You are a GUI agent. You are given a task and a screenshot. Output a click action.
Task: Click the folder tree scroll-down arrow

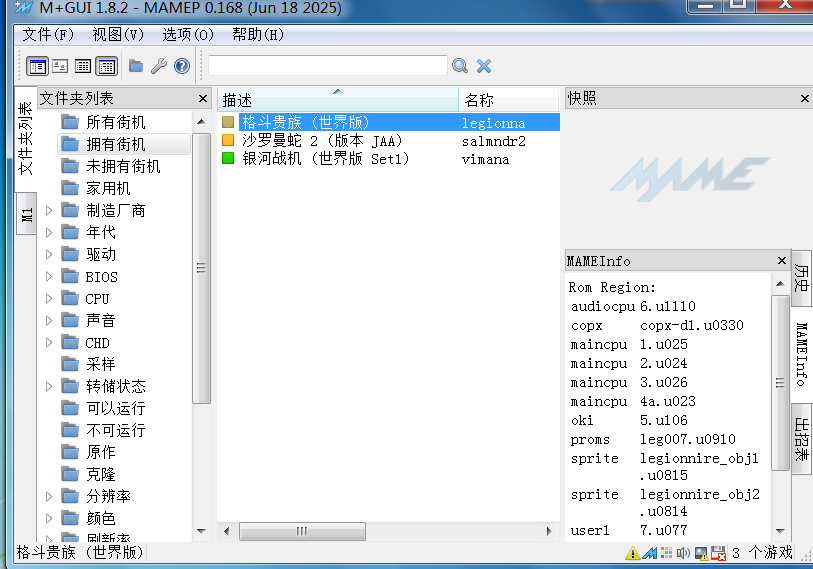coord(201,531)
